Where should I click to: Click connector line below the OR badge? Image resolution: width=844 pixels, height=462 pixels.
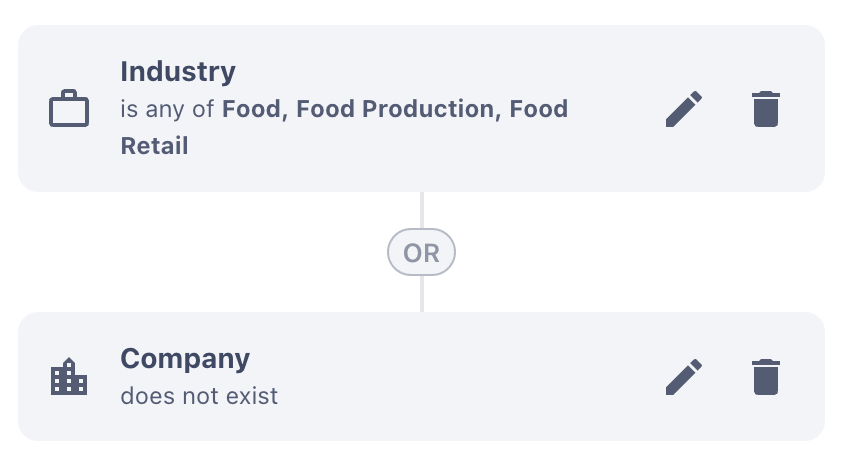click(x=421, y=293)
